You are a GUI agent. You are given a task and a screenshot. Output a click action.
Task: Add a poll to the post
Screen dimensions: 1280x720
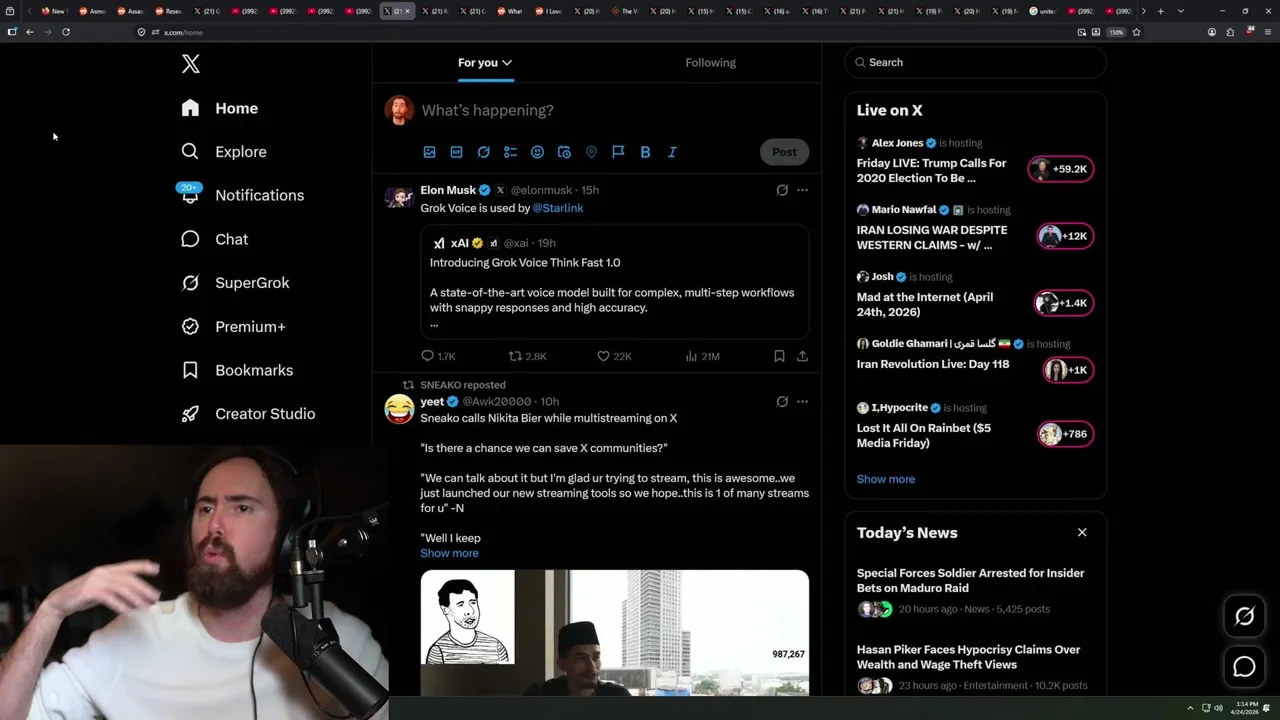pyautogui.click(x=510, y=152)
